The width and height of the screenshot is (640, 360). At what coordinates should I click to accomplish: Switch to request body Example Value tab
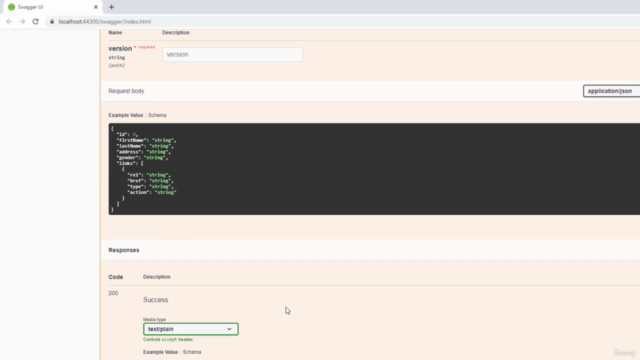126,115
